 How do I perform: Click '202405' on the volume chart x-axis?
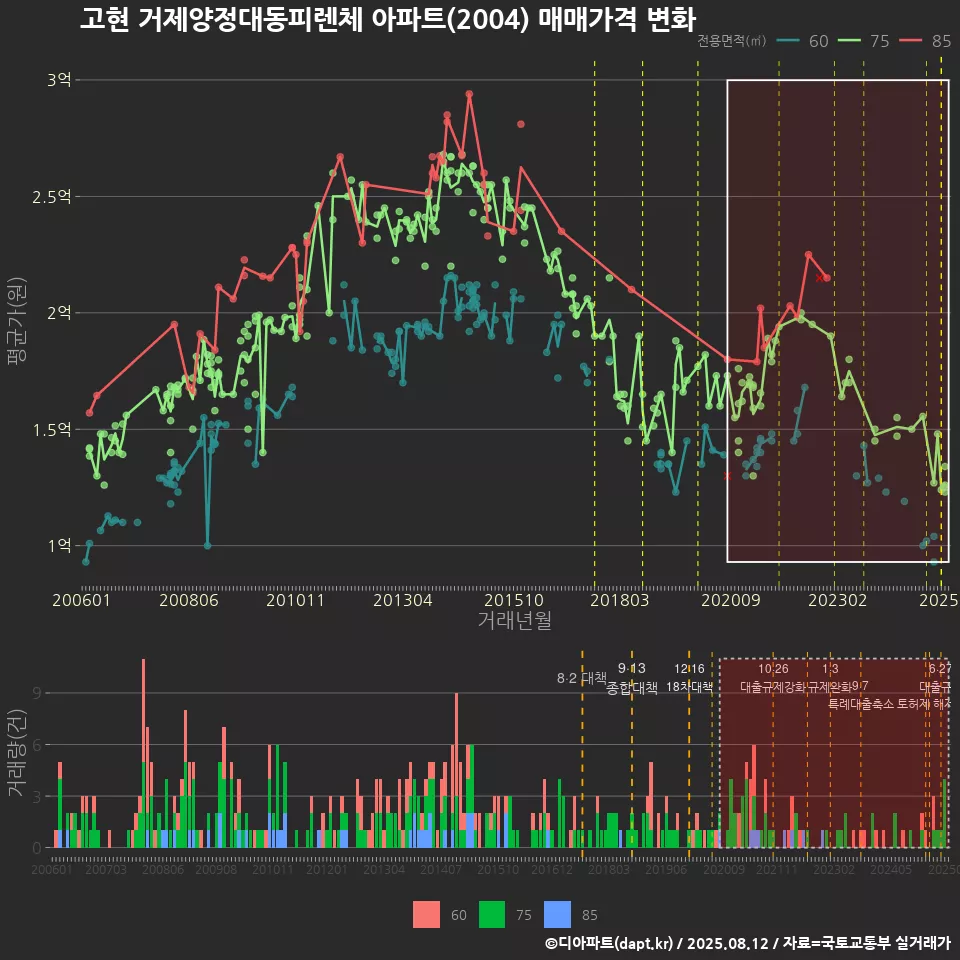891,869
